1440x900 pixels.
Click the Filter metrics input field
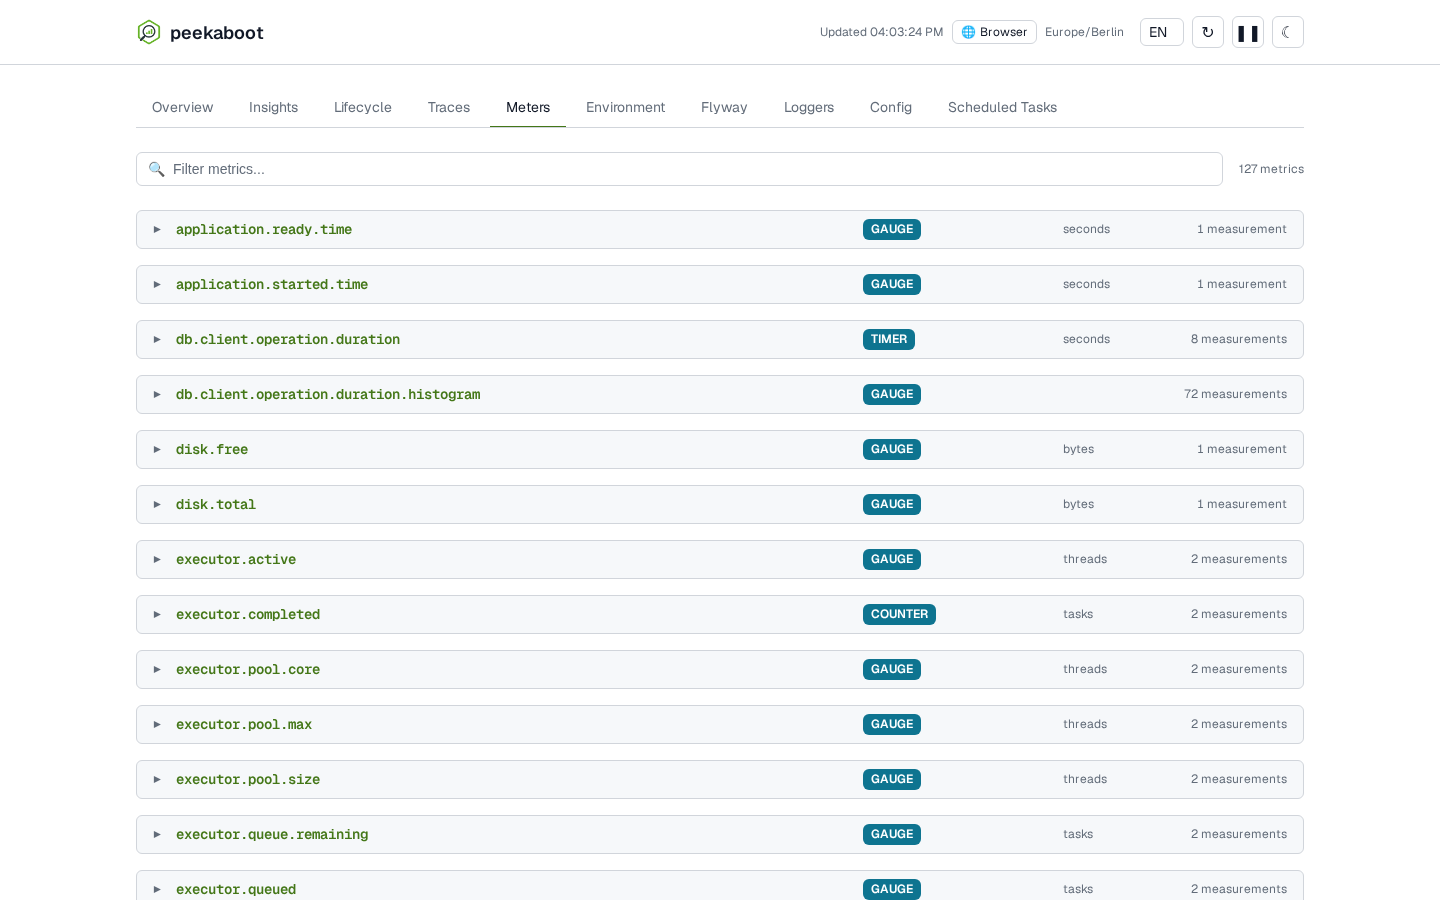pos(679,169)
